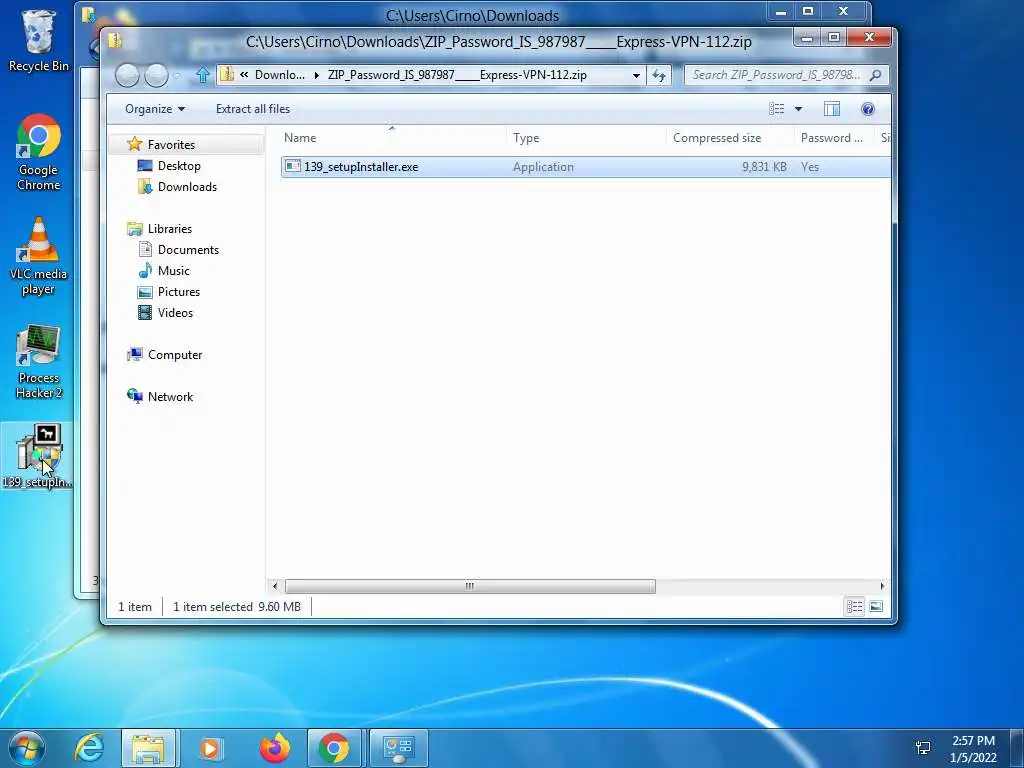The width and height of the screenshot is (1024, 768).
Task: Open the Organize dropdown menu
Action: pos(155,109)
